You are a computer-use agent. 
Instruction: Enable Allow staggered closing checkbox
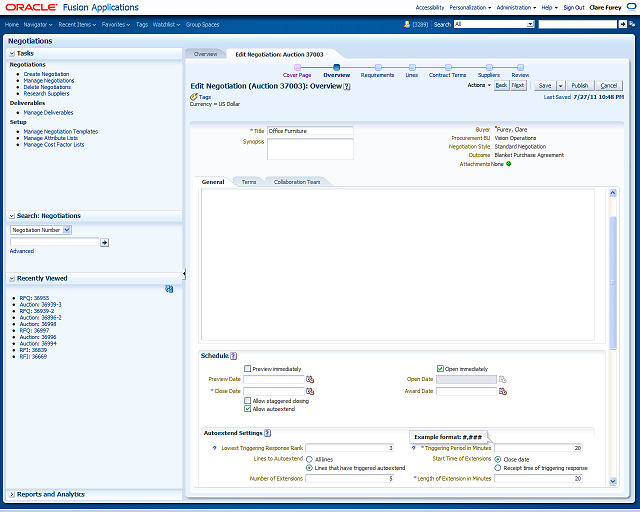pyautogui.click(x=247, y=401)
